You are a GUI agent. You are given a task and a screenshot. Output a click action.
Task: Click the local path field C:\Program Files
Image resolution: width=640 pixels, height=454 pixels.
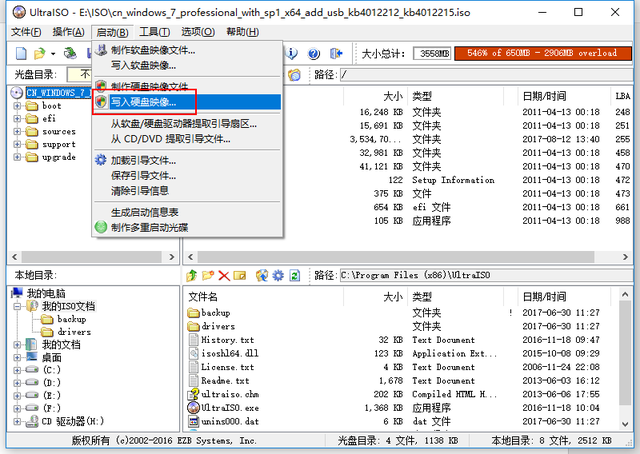pos(487,275)
